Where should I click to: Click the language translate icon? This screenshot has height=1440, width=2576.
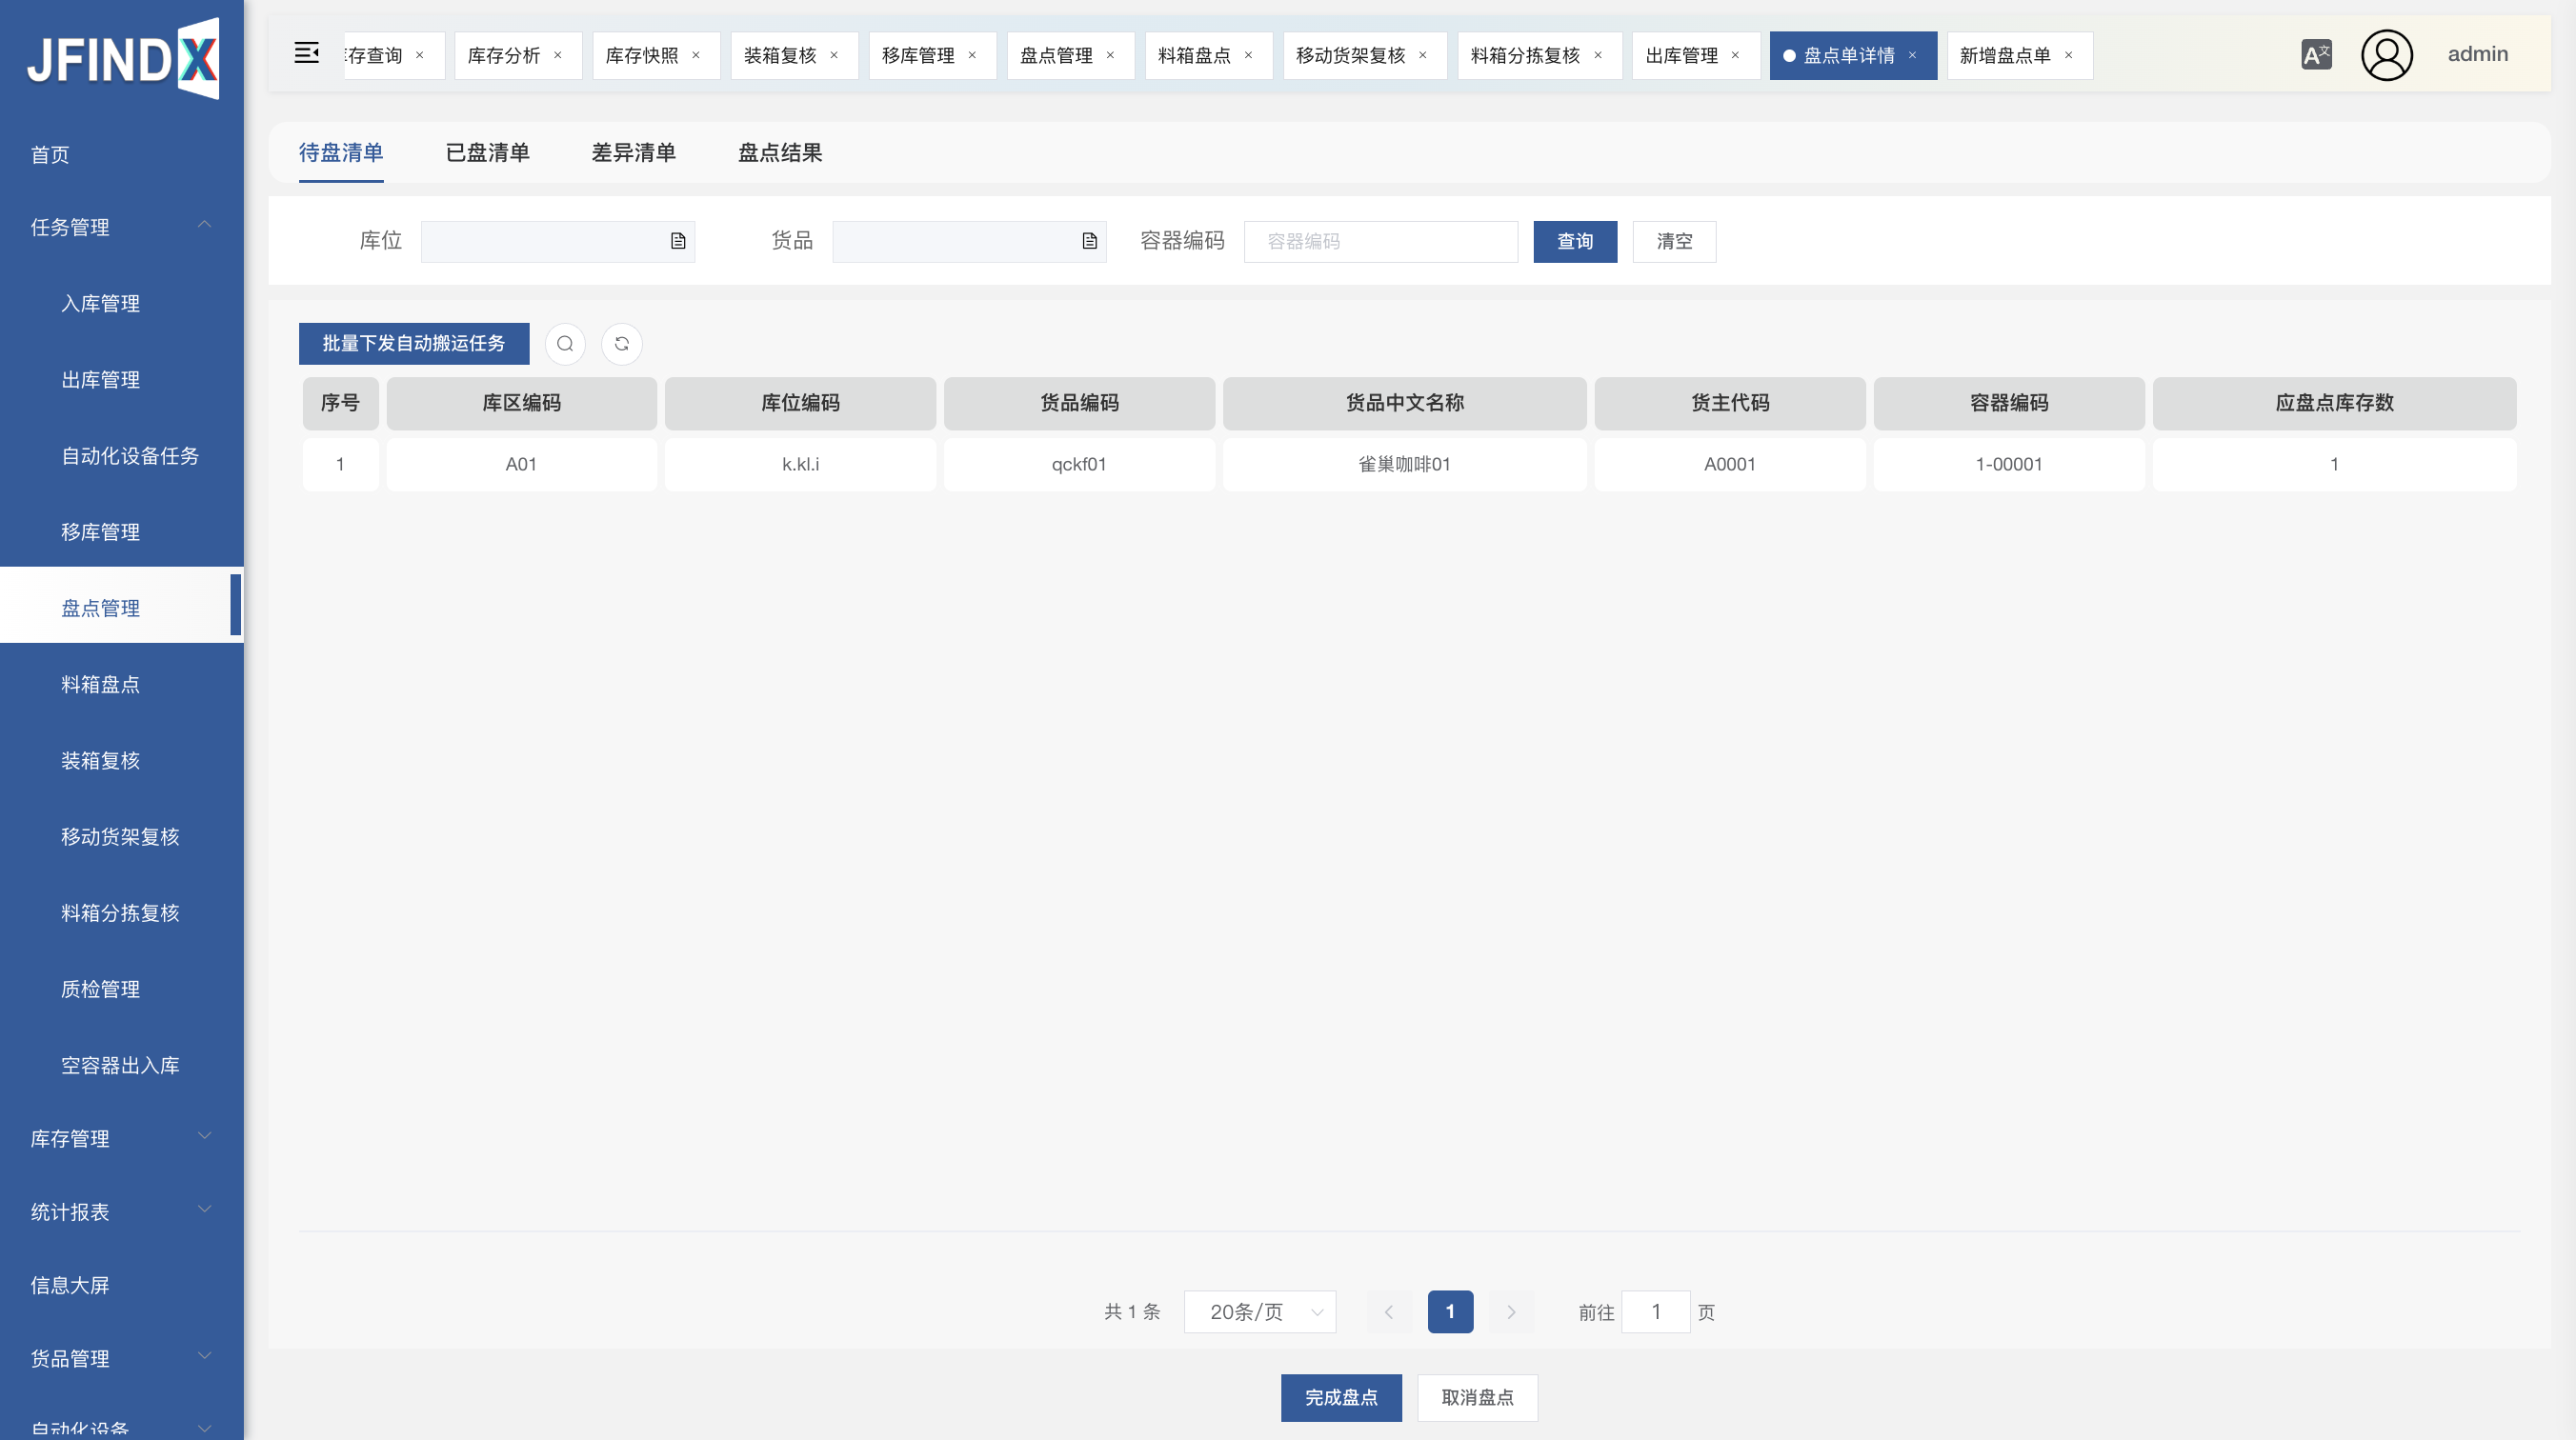(2316, 54)
